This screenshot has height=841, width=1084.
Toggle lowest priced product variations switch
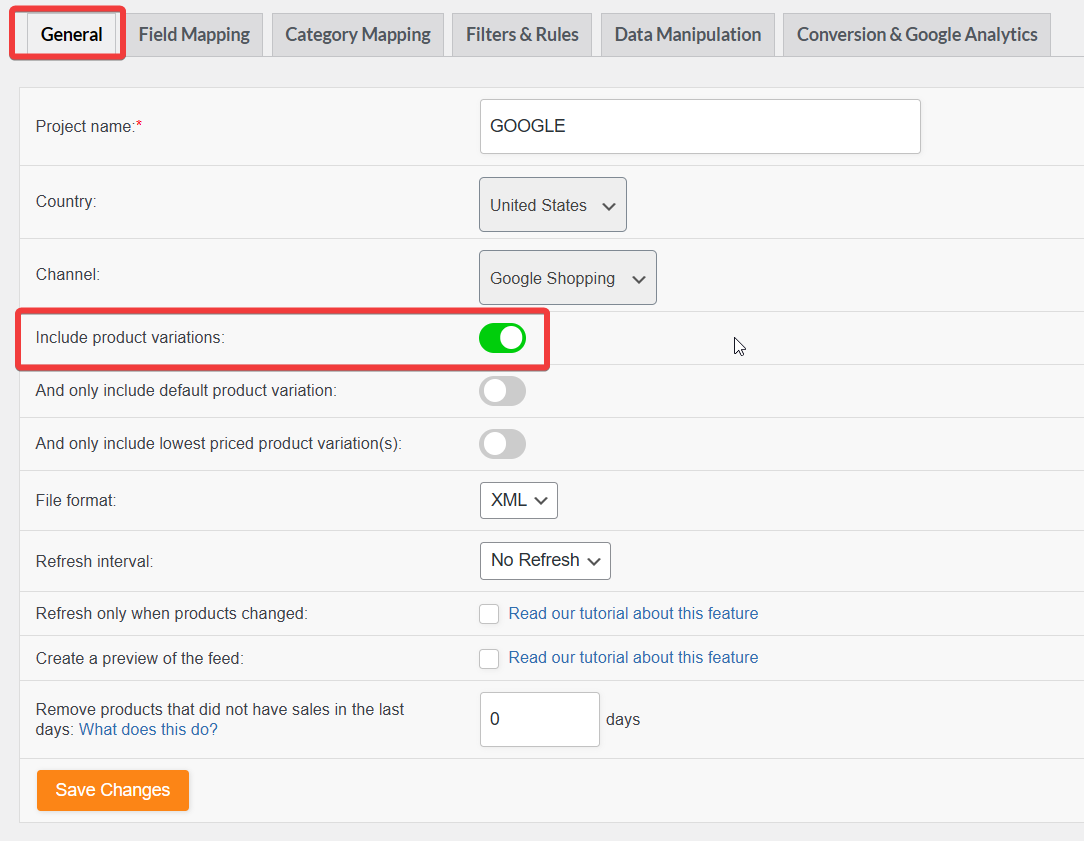pos(502,444)
